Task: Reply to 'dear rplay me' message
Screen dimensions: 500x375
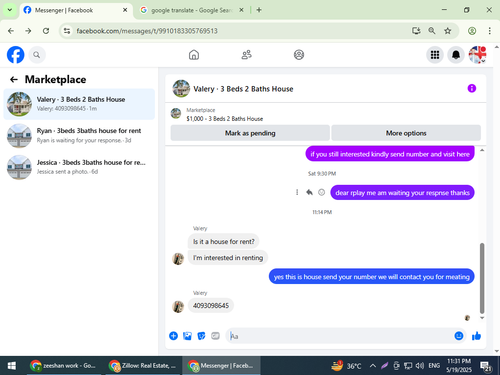Action: tap(309, 192)
